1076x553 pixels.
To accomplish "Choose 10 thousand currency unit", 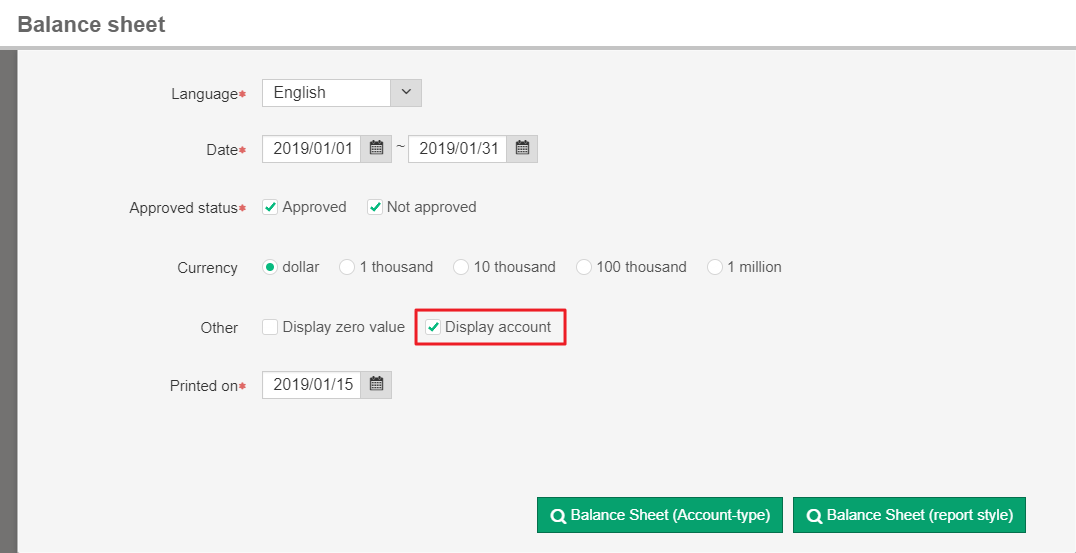I will 461,268.
